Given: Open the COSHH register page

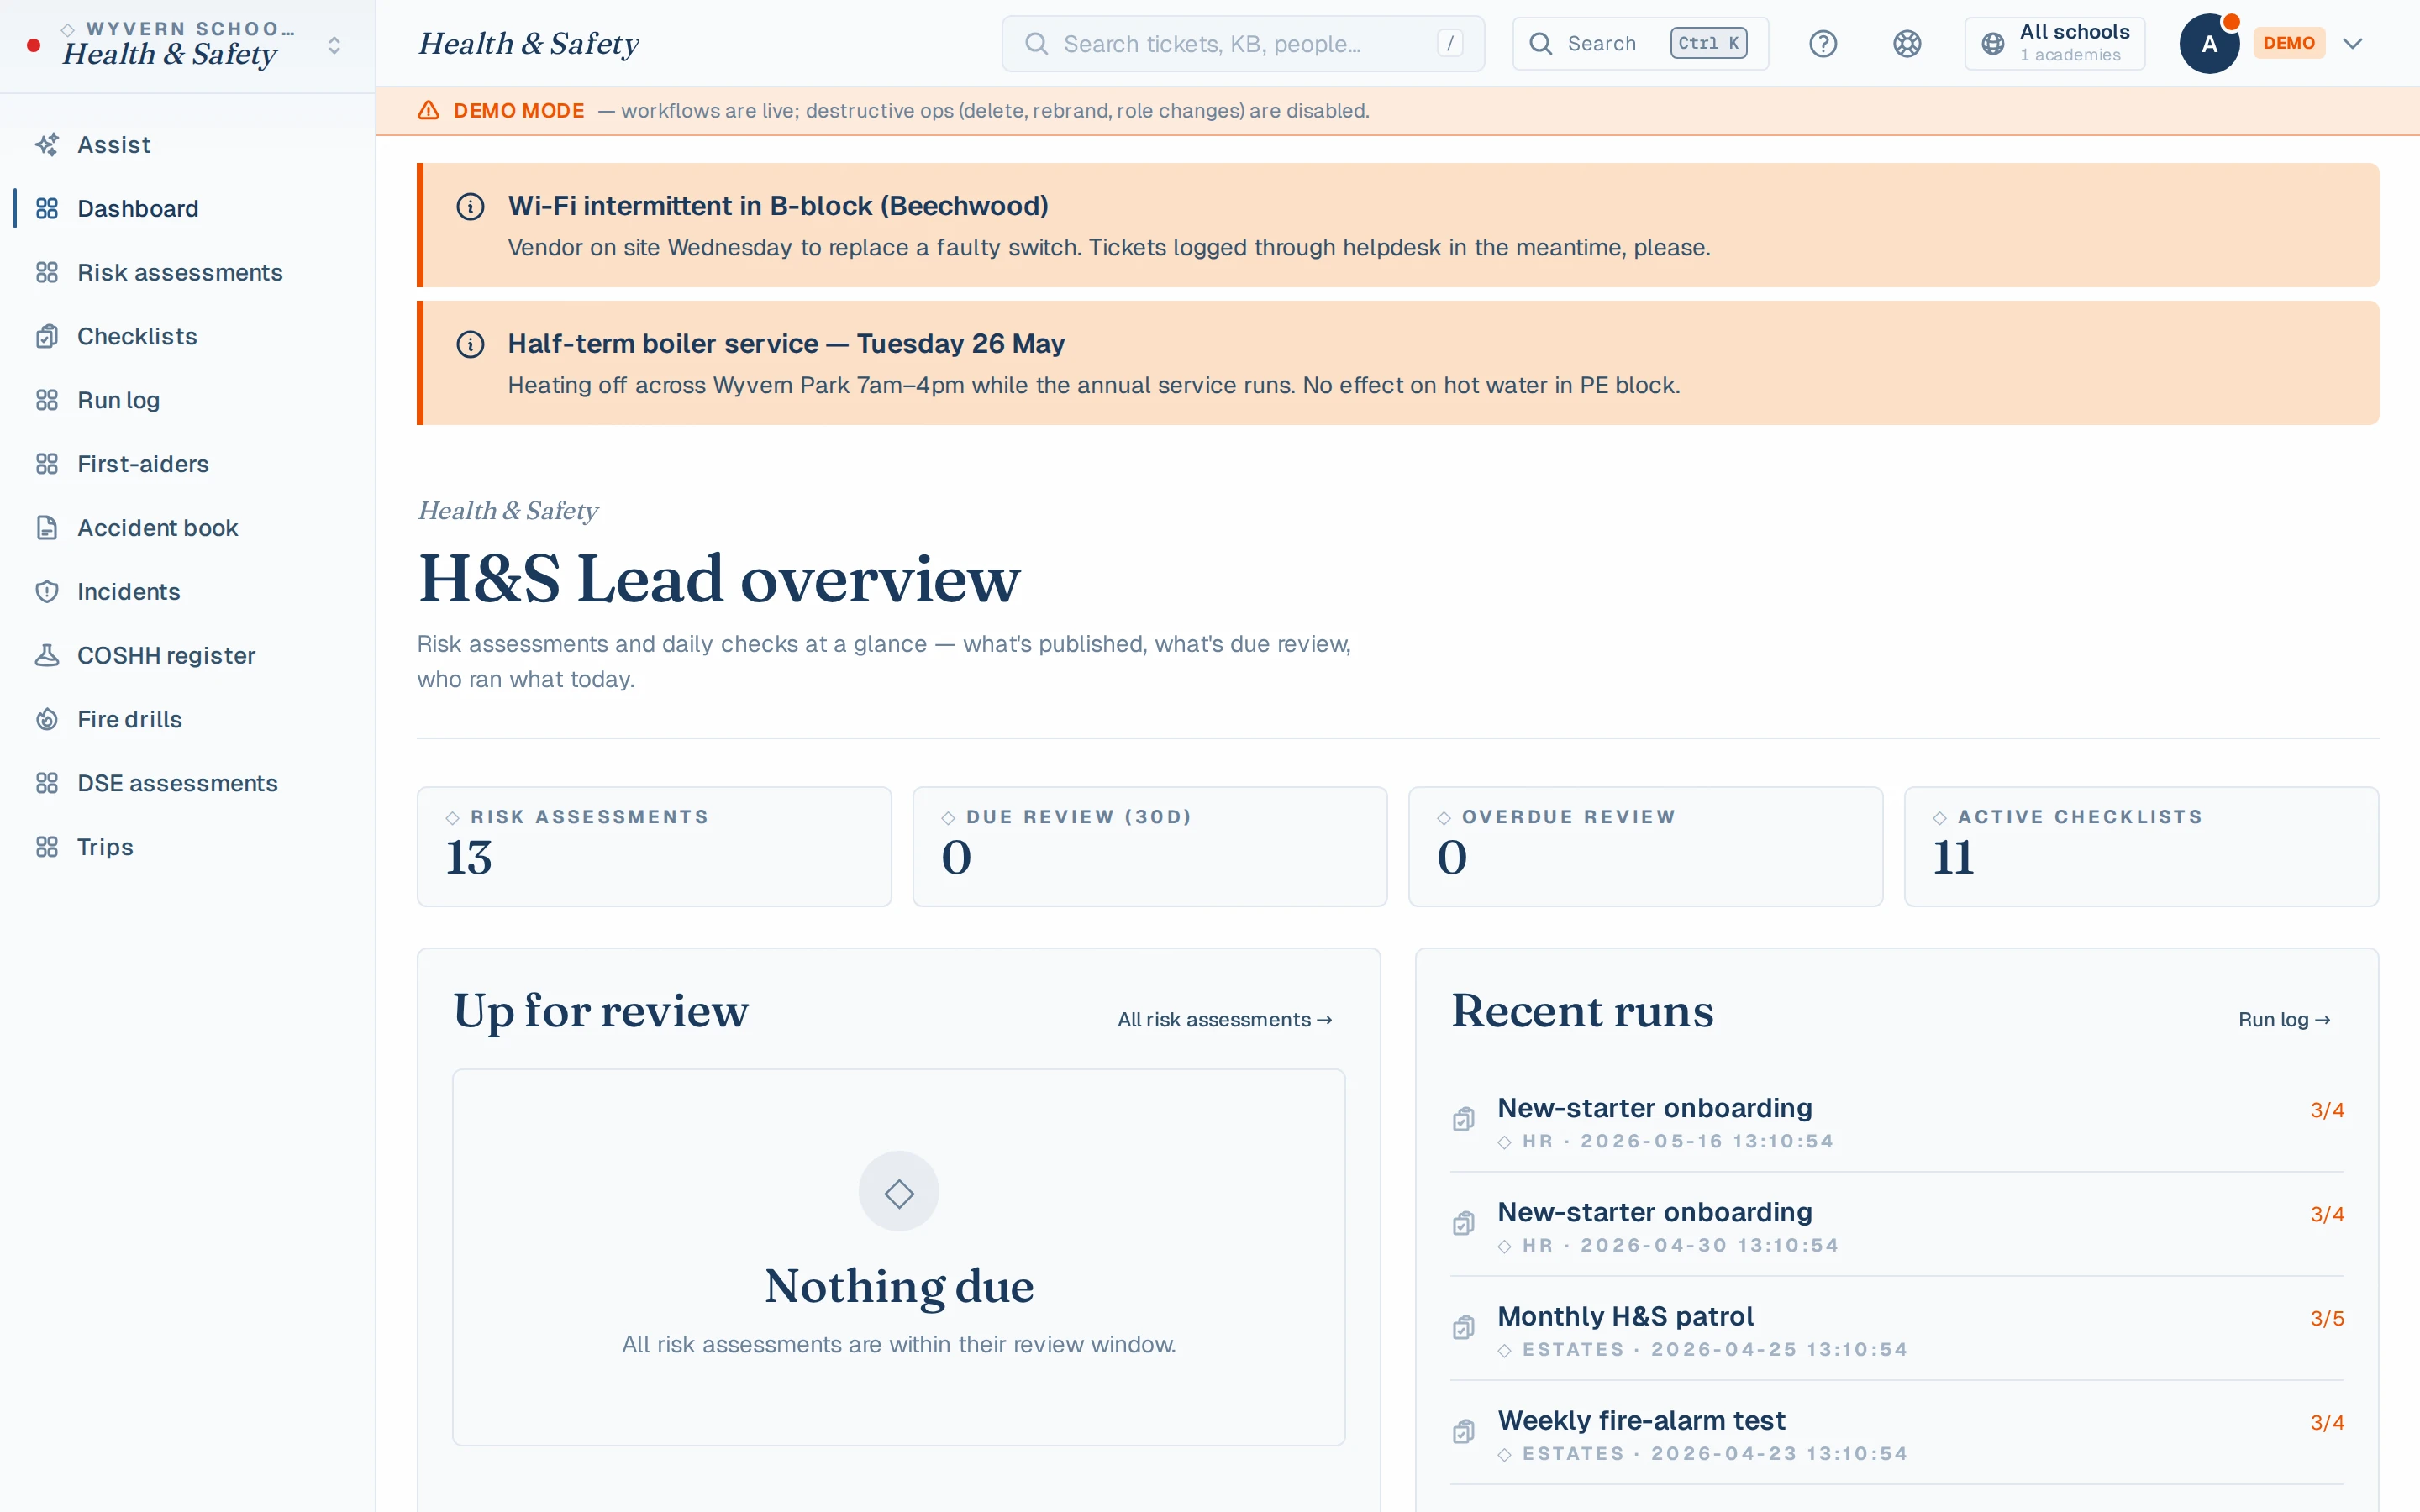Looking at the screenshot, I should click(188, 656).
